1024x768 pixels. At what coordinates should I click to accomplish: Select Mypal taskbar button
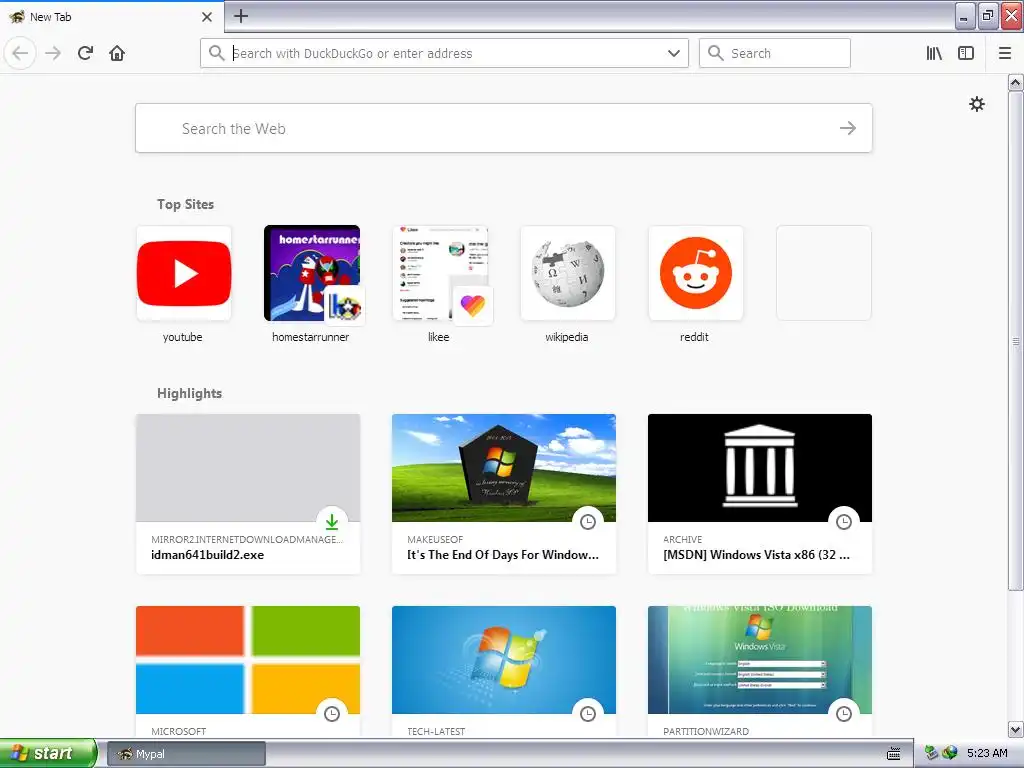186,754
